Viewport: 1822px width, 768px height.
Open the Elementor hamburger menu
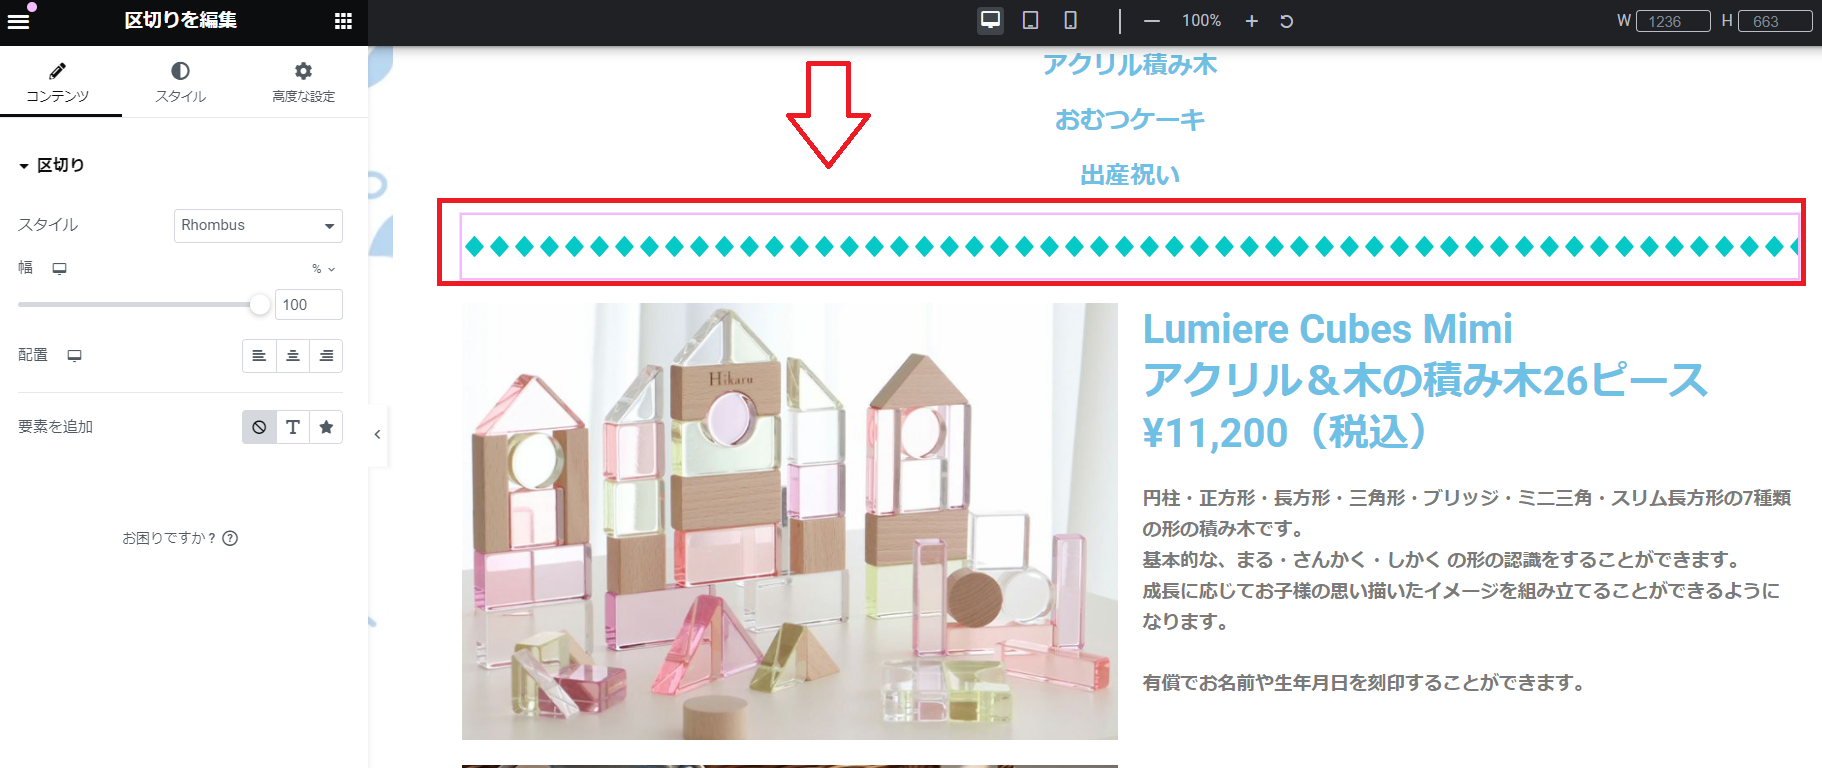(x=19, y=21)
